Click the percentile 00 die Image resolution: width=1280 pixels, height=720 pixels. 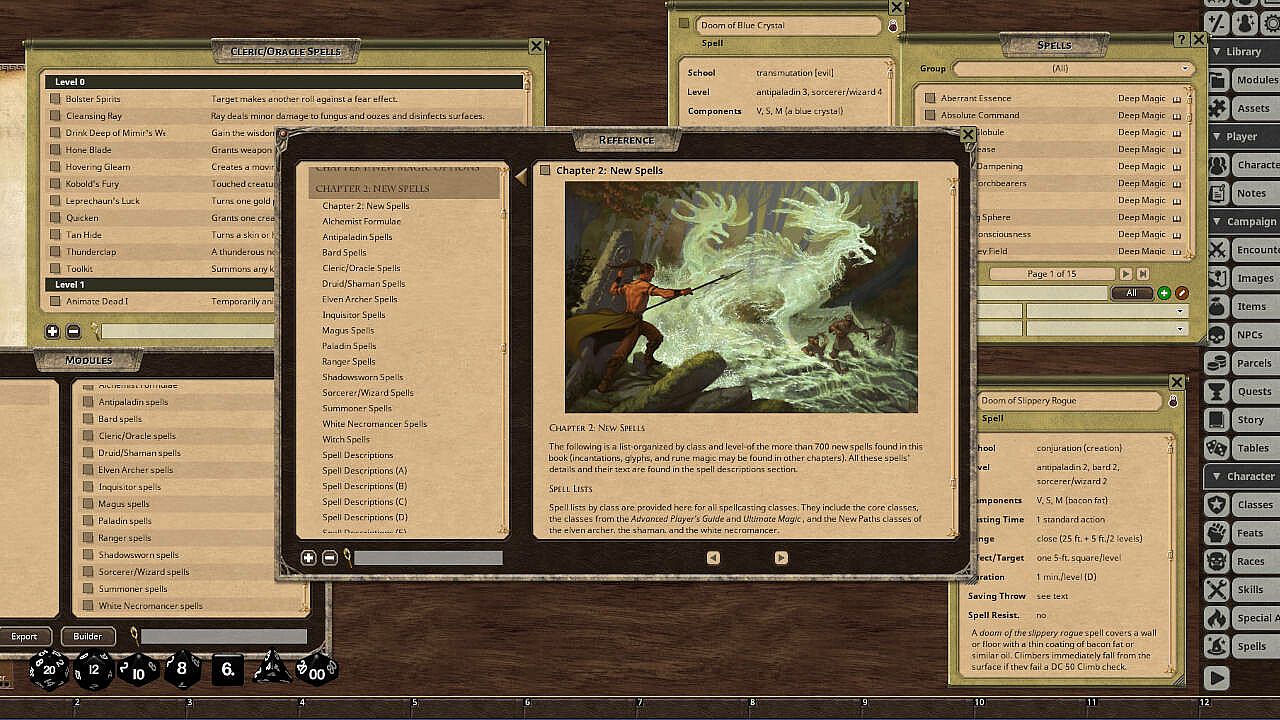click(317, 669)
